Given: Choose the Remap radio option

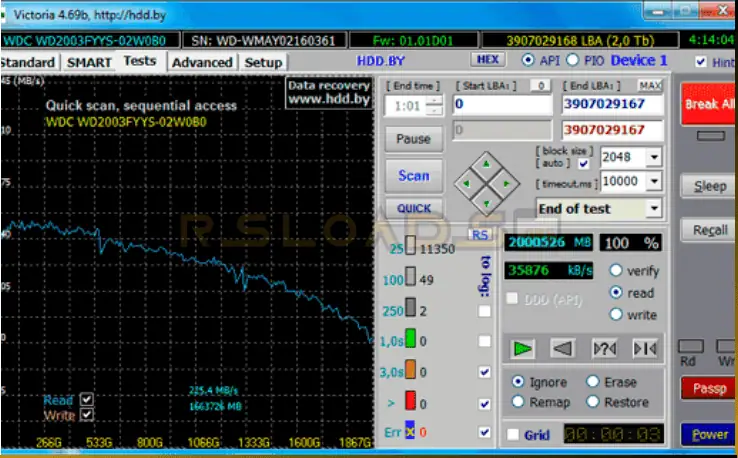Looking at the screenshot, I should 516,402.
